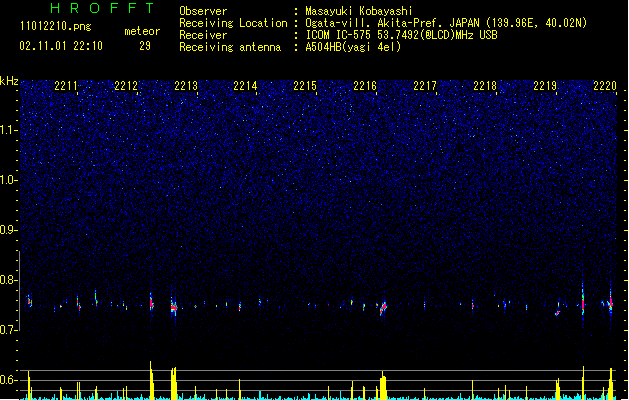Click the 'Observer' field label
This screenshot has width=629, height=400.
[203, 11]
